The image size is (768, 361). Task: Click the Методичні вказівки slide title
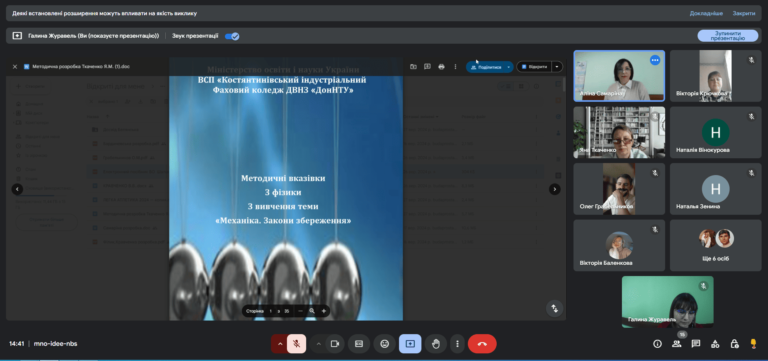(x=283, y=178)
